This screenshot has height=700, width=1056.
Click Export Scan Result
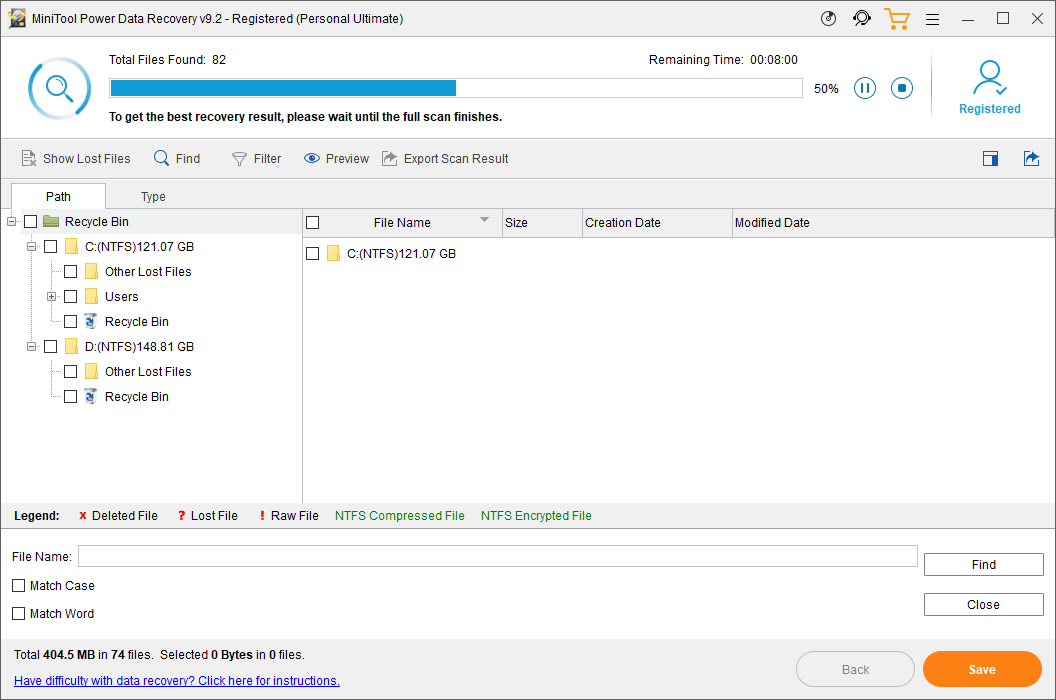pyautogui.click(x=445, y=158)
